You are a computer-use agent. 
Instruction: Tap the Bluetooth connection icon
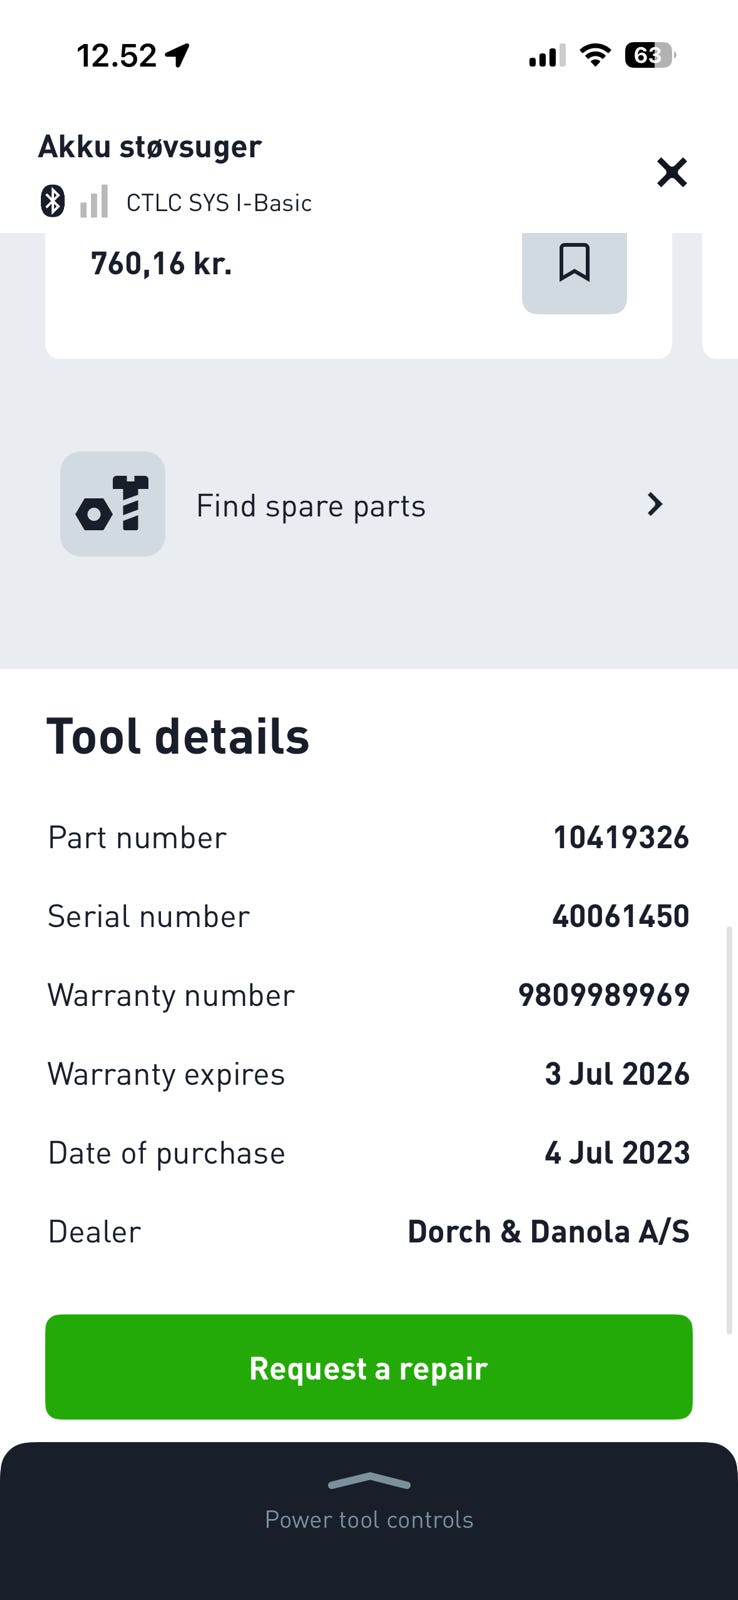52,201
